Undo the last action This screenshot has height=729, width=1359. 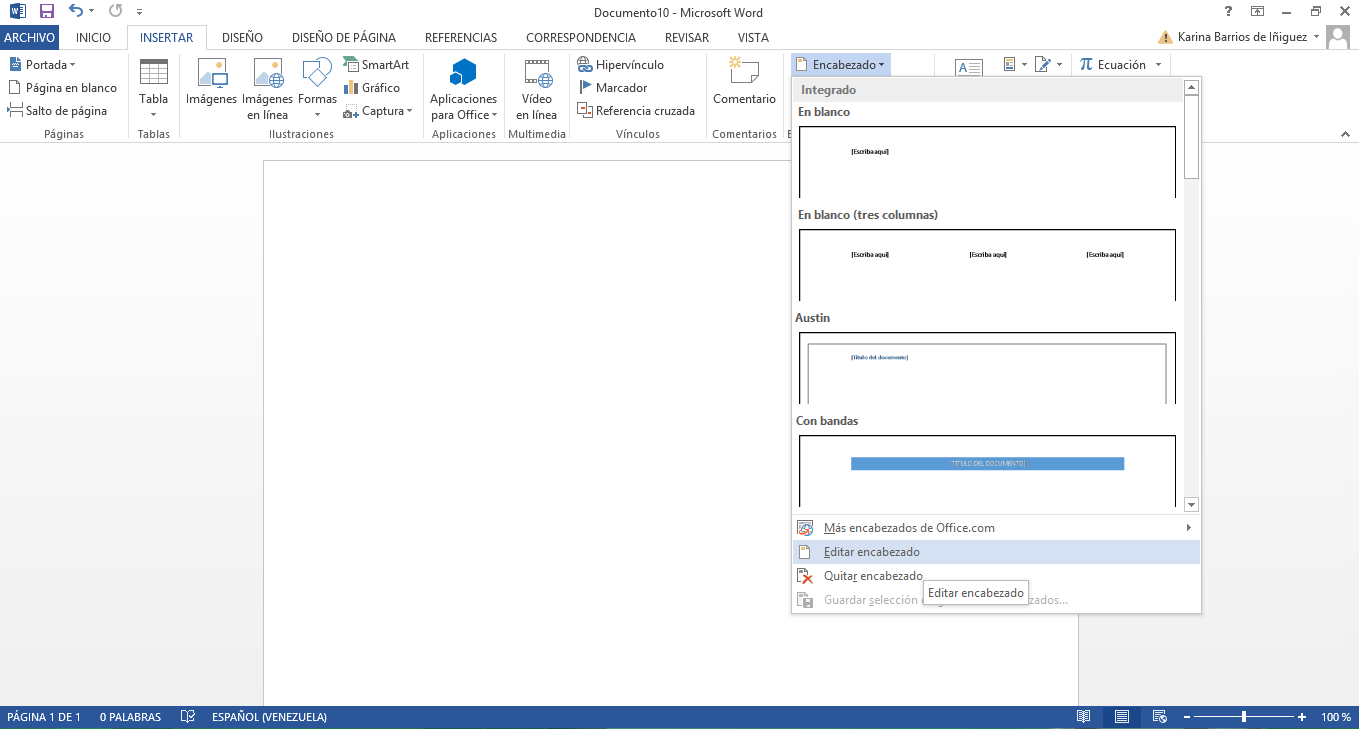tap(75, 12)
